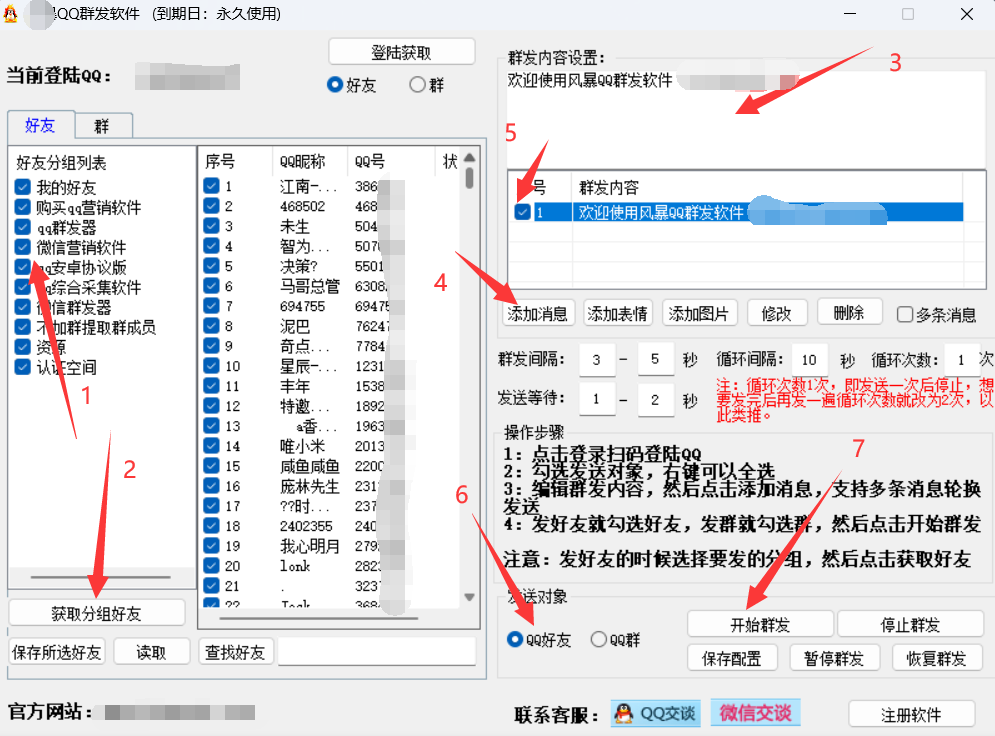The height and width of the screenshot is (736, 995).
Task: Toggle the 微信营销软件 group checkbox
Action: pyautogui.click(x=23, y=247)
